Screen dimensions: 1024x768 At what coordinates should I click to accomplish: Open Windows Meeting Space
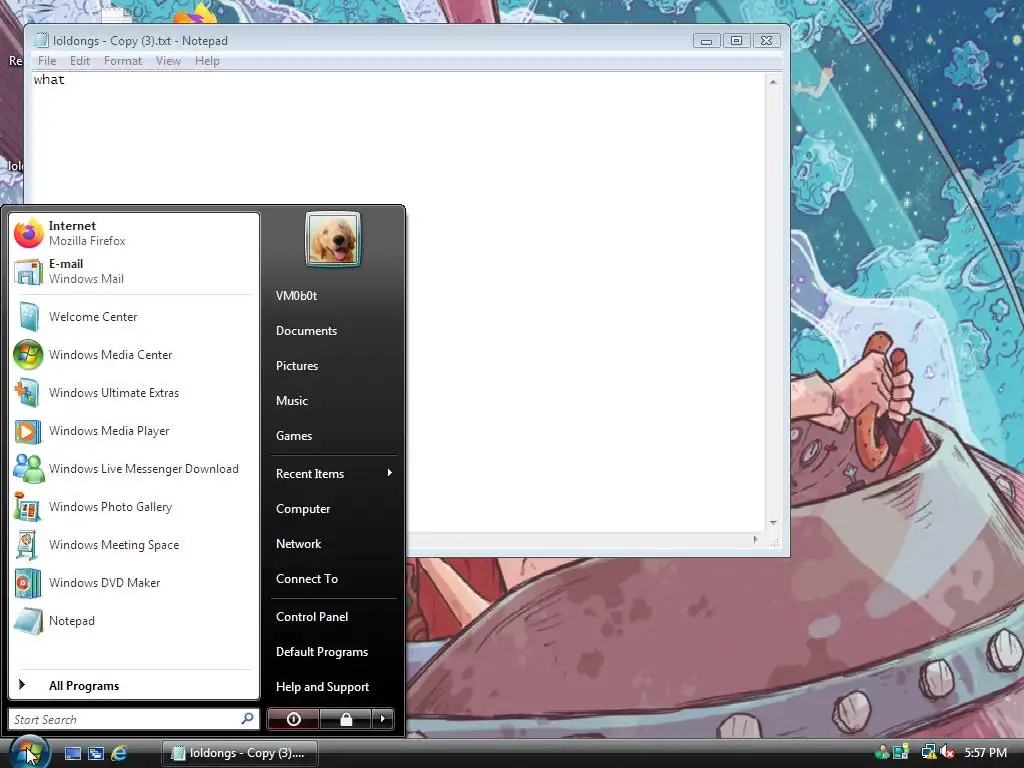pos(133,545)
